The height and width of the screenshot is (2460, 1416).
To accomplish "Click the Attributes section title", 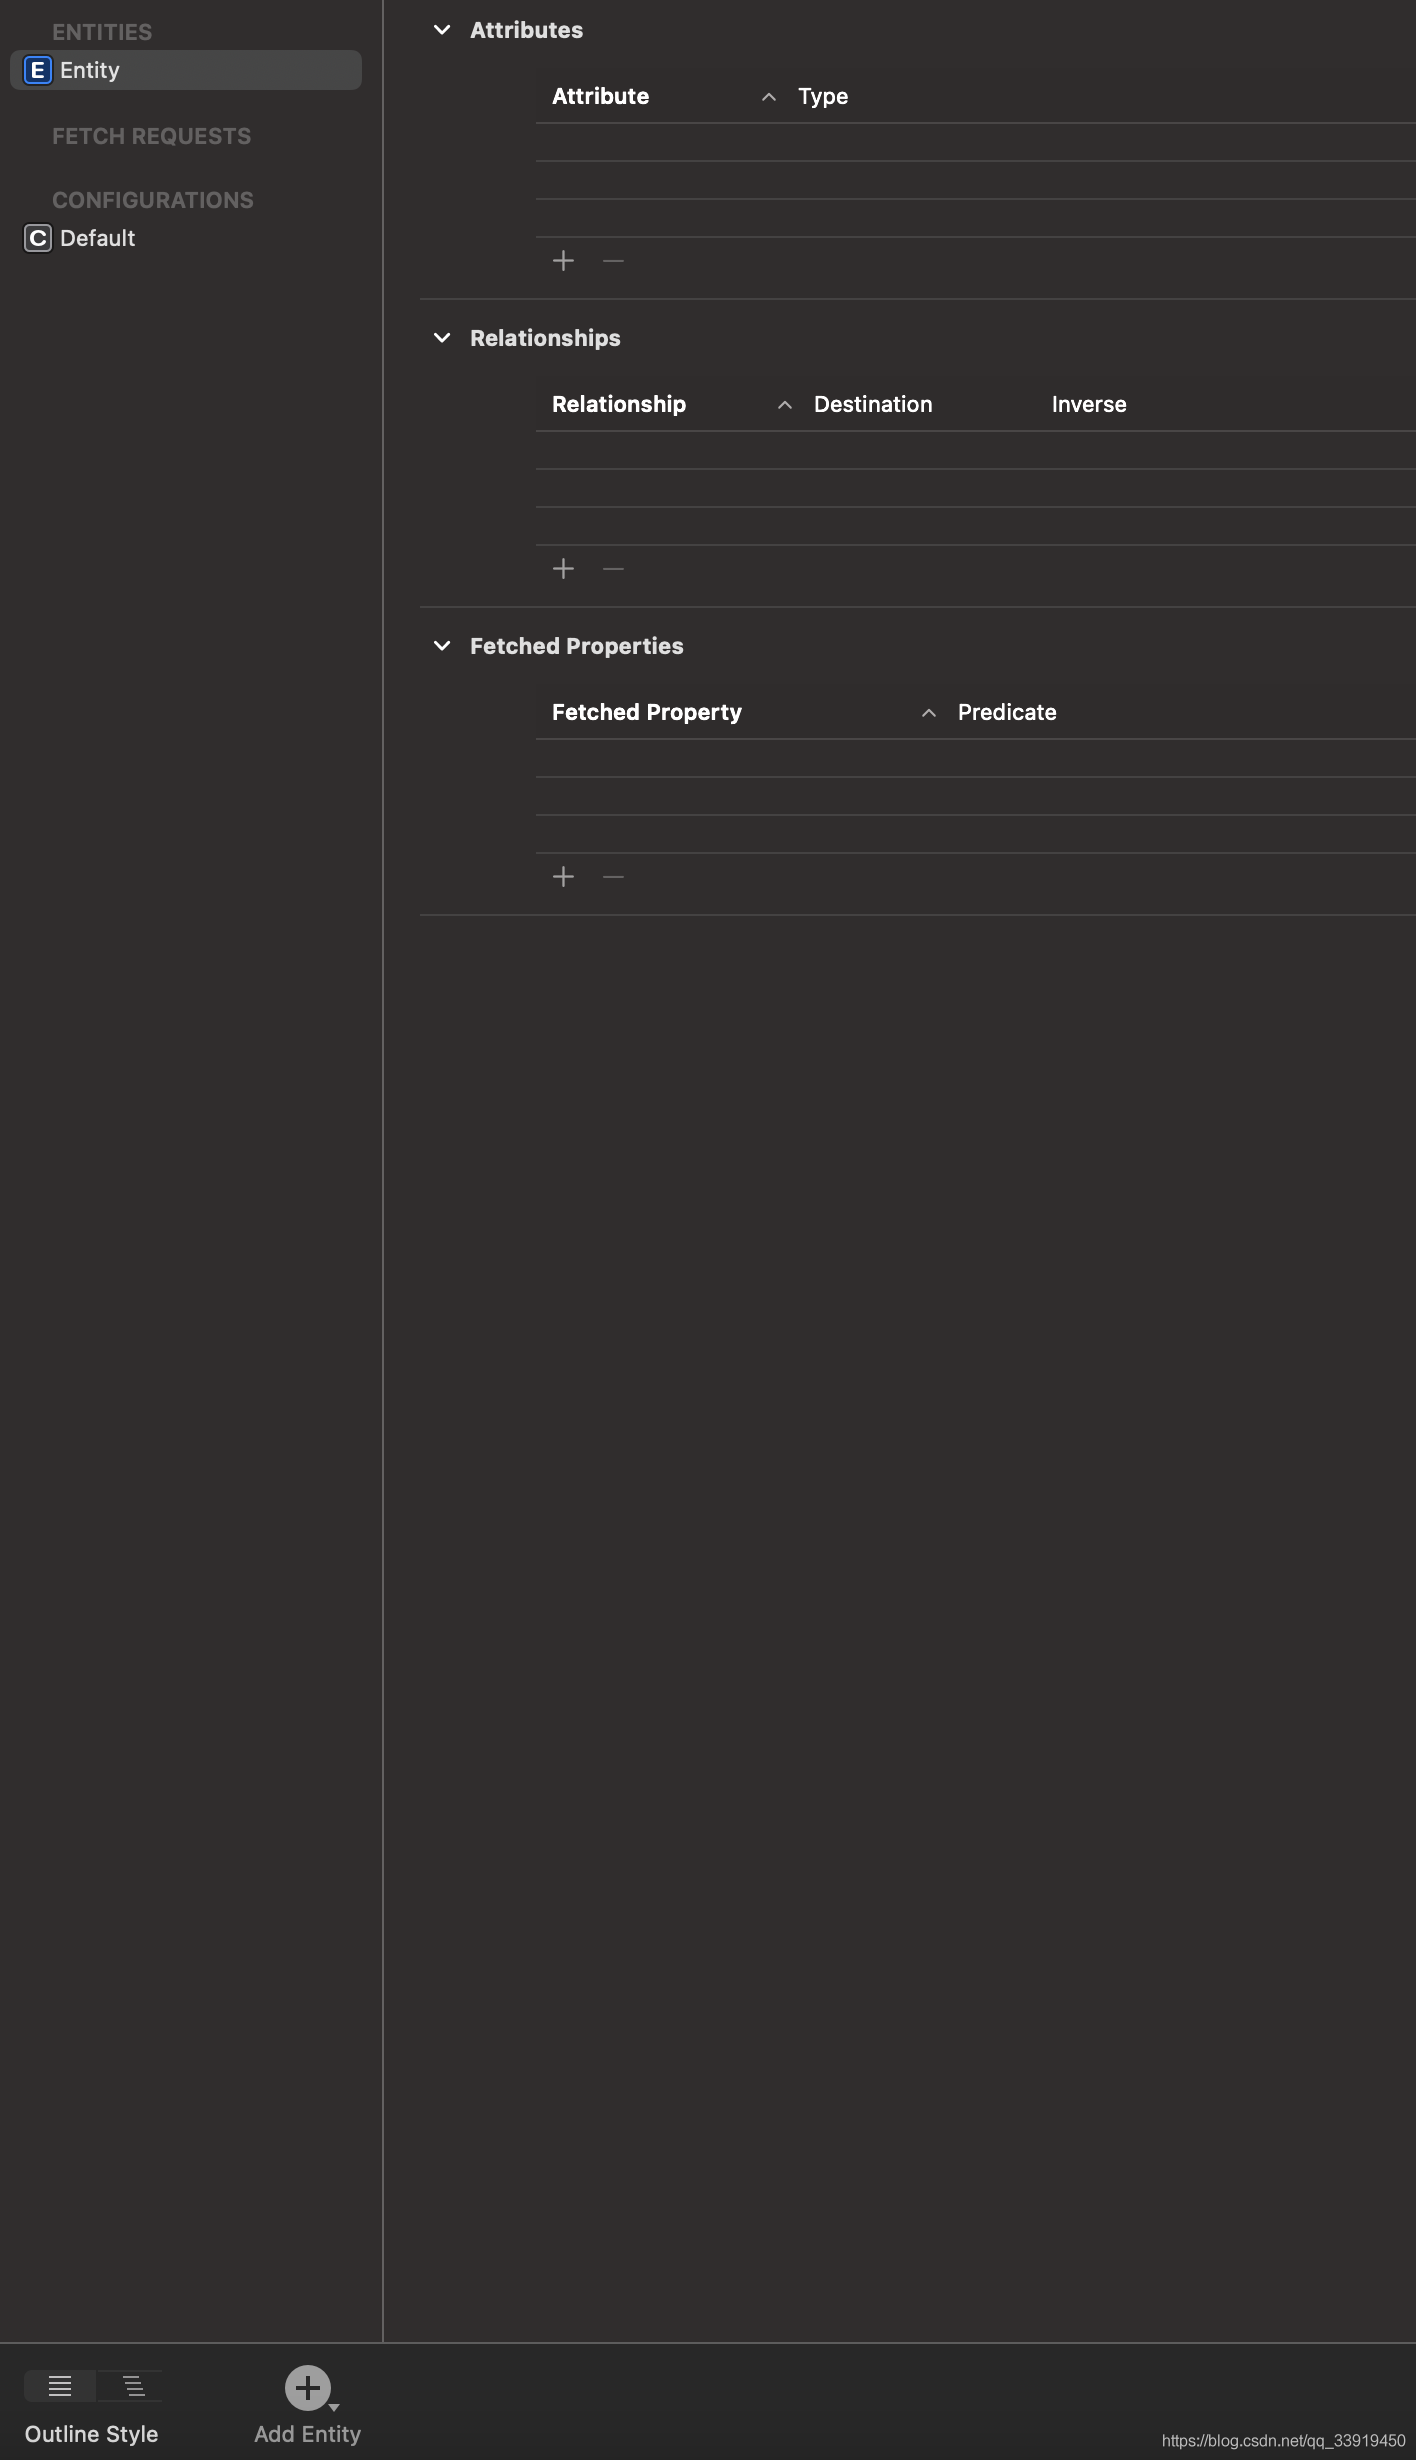I will click(x=526, y=30).
